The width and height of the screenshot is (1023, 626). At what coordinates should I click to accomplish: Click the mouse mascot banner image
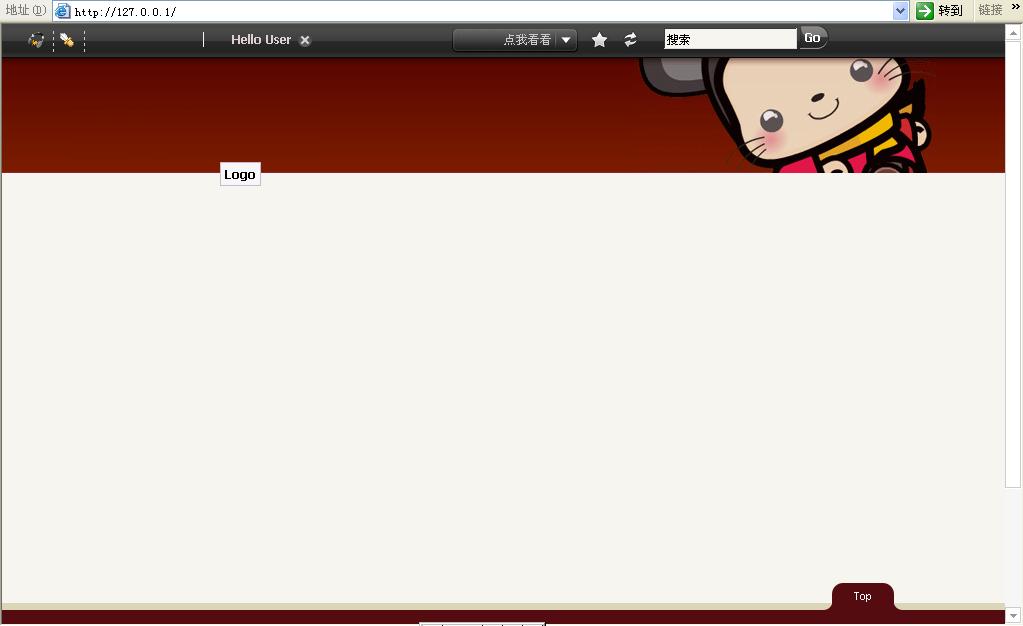pos(787,115)
